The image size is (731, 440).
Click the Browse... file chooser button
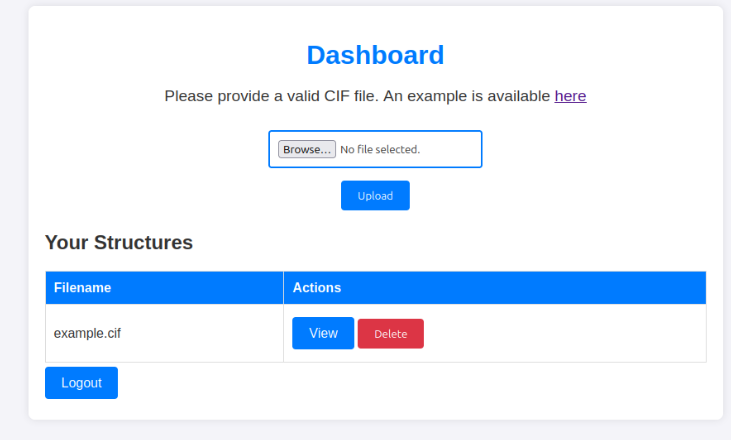306,149
